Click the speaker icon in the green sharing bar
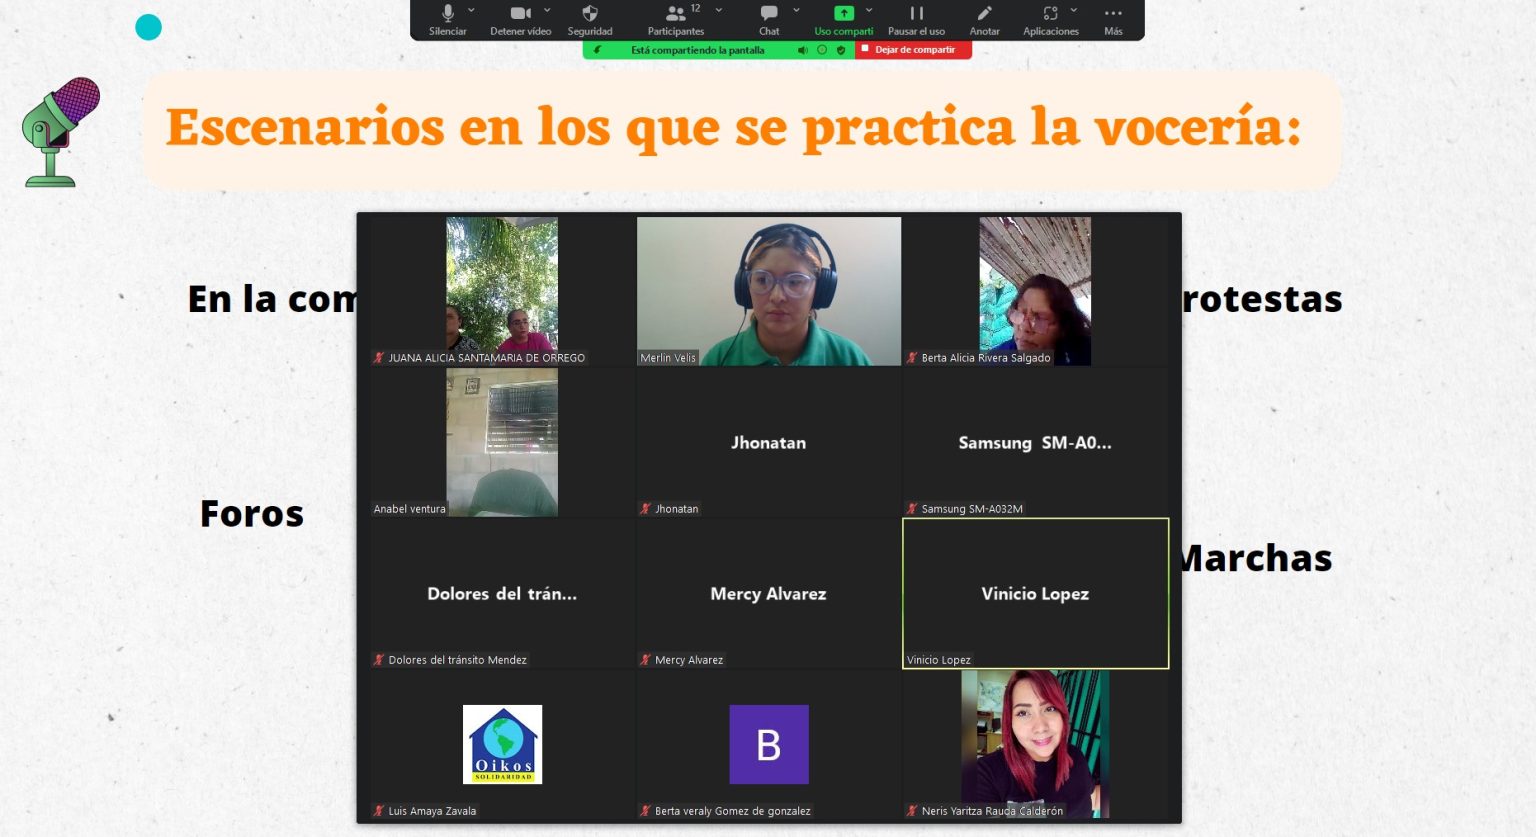This screenshot has width=1536, height=837. (x=802, y=50)
